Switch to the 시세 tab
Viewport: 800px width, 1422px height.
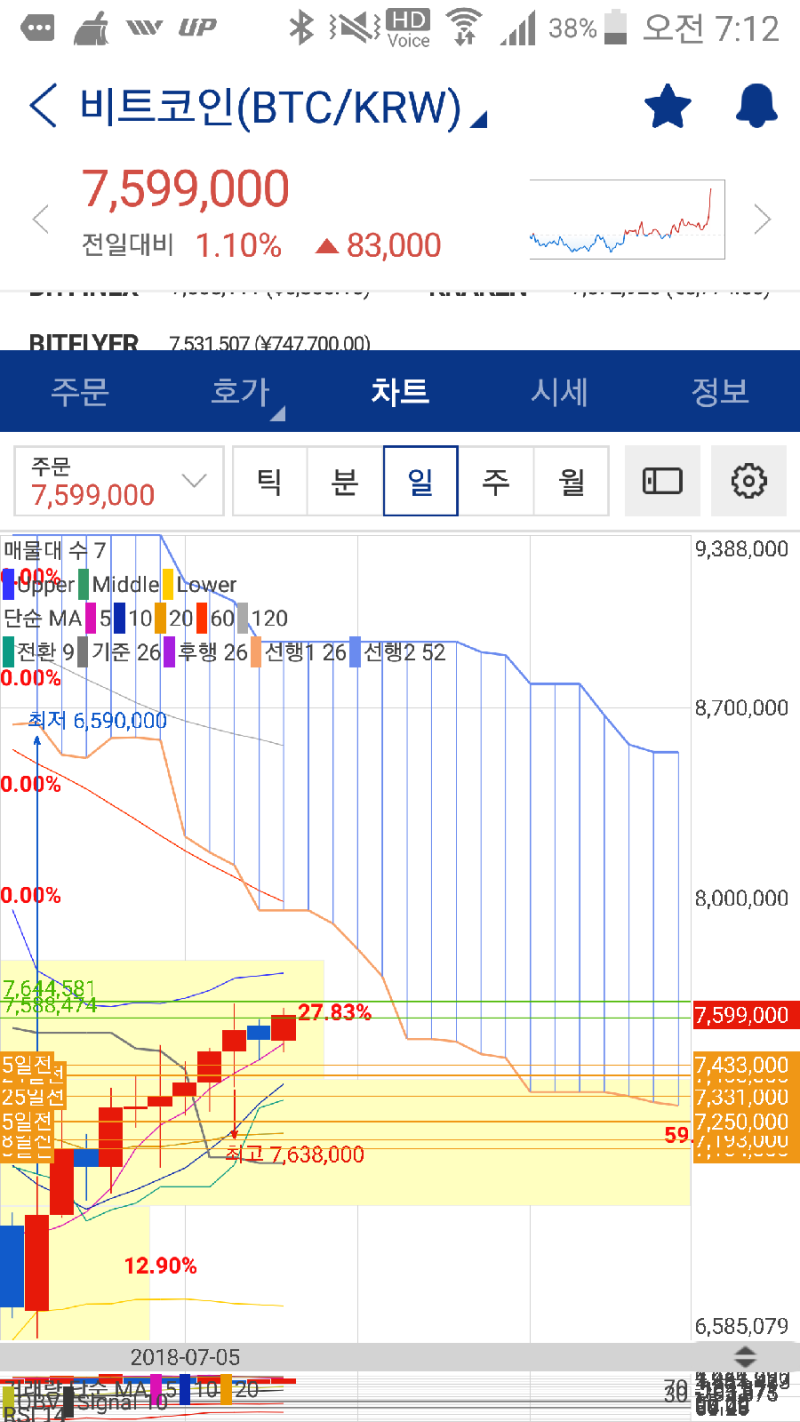click(x=558, y=391)
